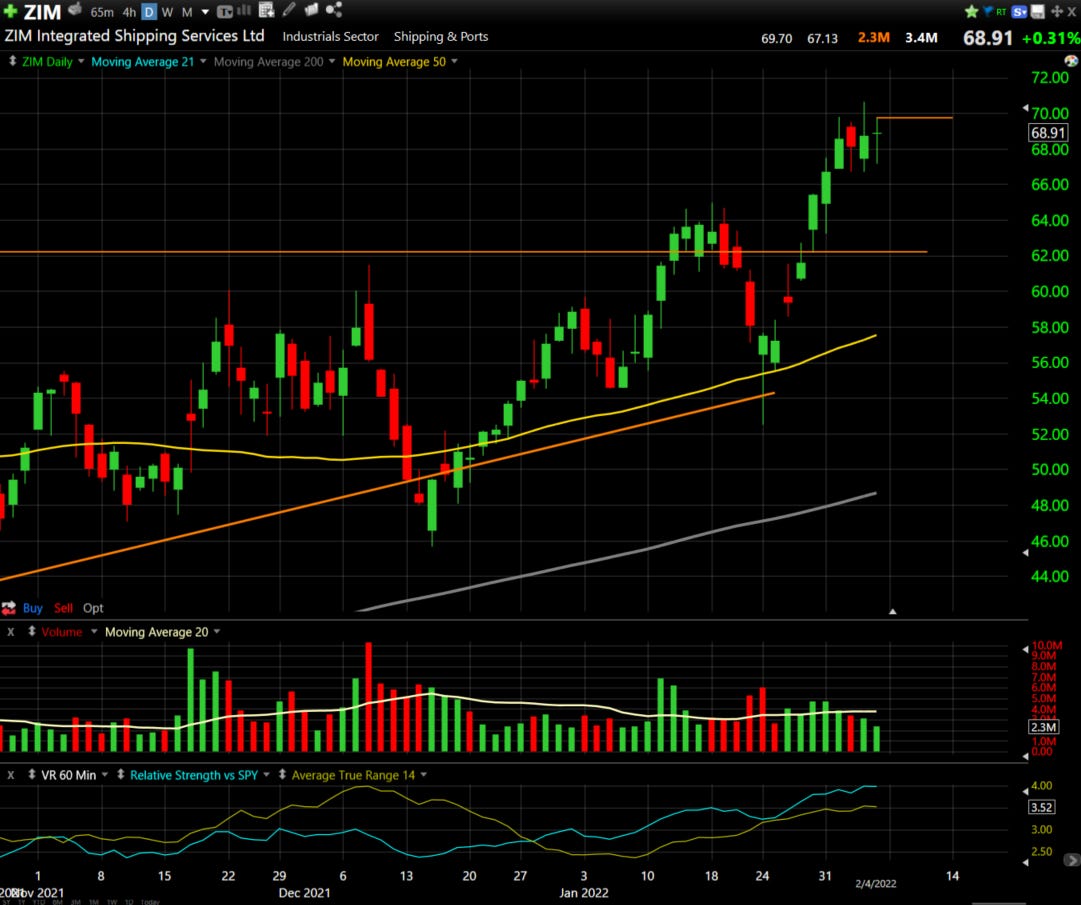1081x905 pixels.
Task: Click the blue flag icon
Action: coord(987,11)
